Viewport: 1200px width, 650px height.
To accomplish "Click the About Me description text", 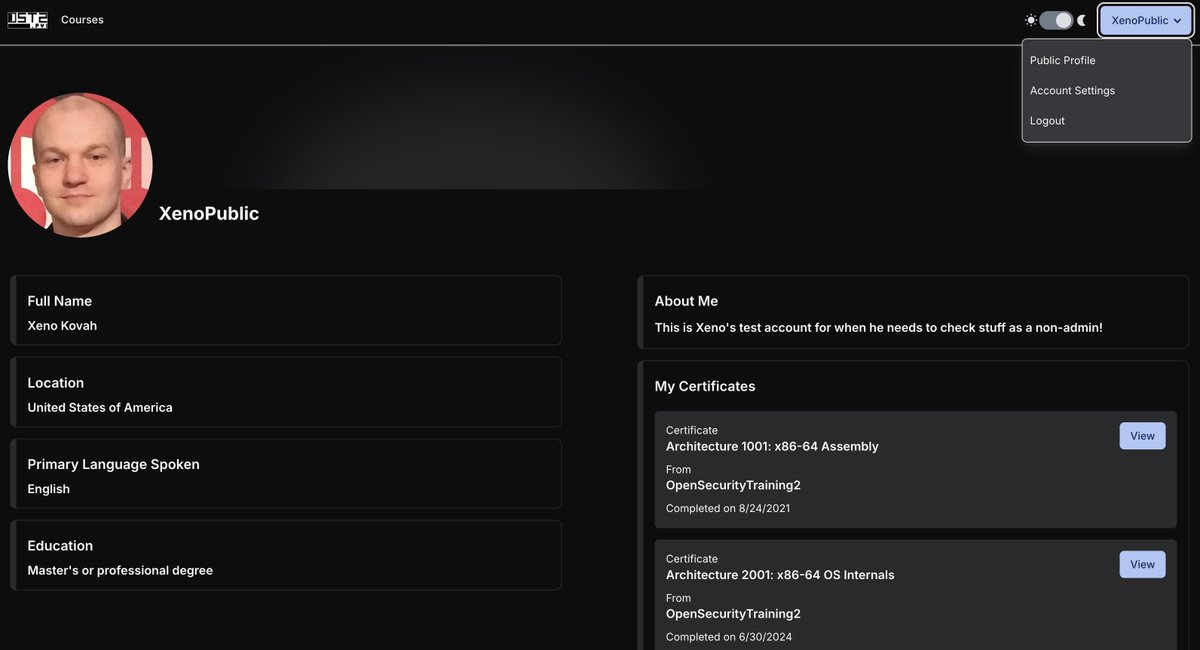I will [879, 328].
